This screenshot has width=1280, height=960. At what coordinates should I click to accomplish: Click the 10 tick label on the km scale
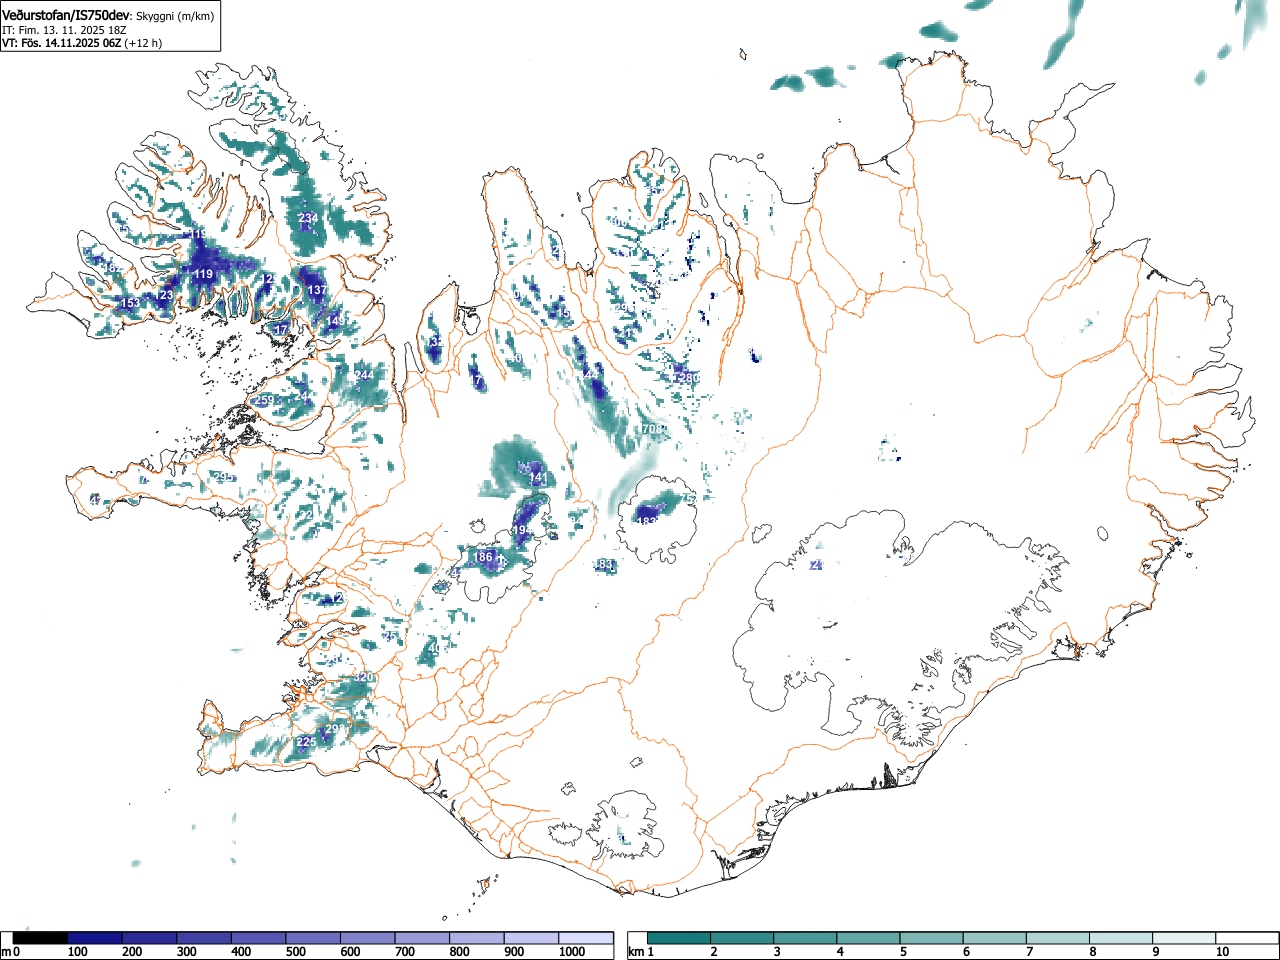tap(1221, 952)
